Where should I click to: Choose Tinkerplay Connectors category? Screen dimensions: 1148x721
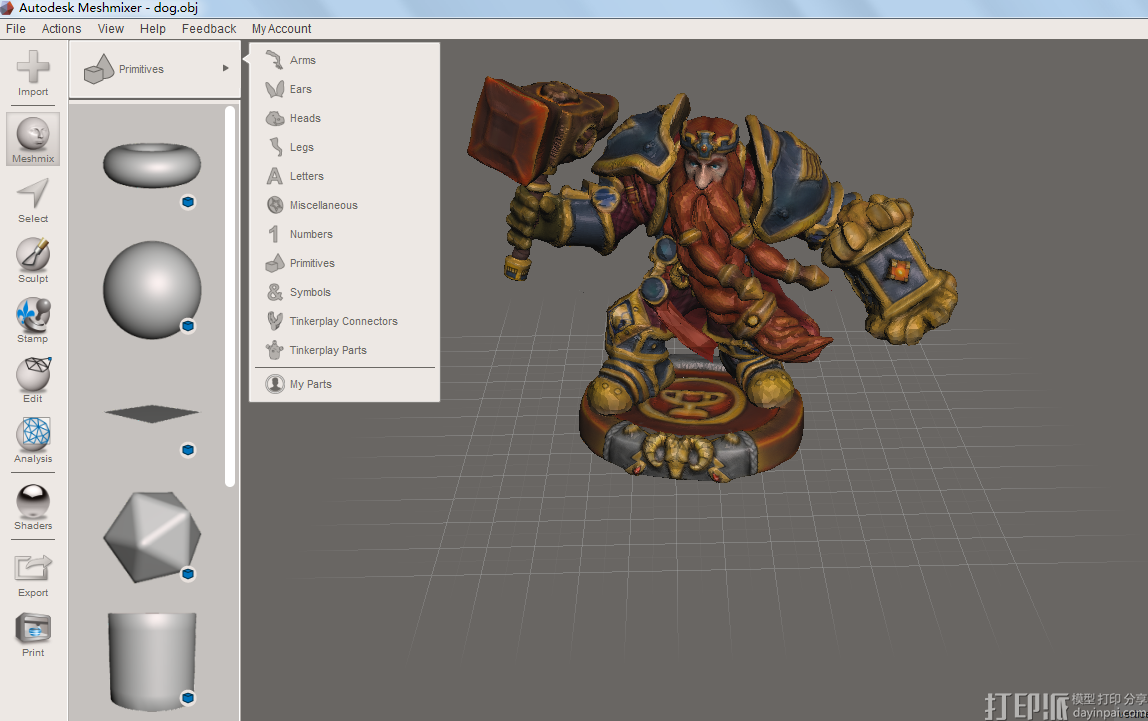click(x=344, y=321)
